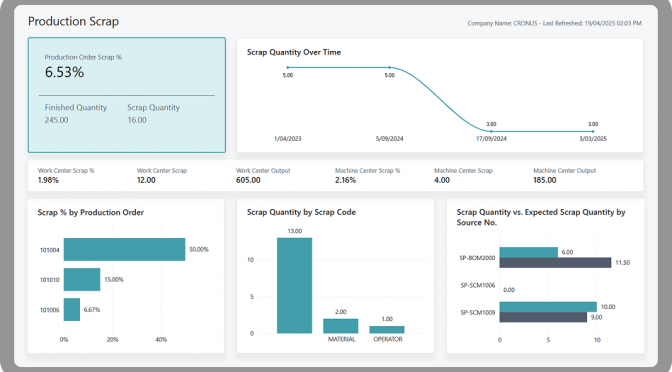Image resolution: width=672 pixels, height=372 pixels.
Task: Click the 101010 production order bar
Action: click(82, 279)
